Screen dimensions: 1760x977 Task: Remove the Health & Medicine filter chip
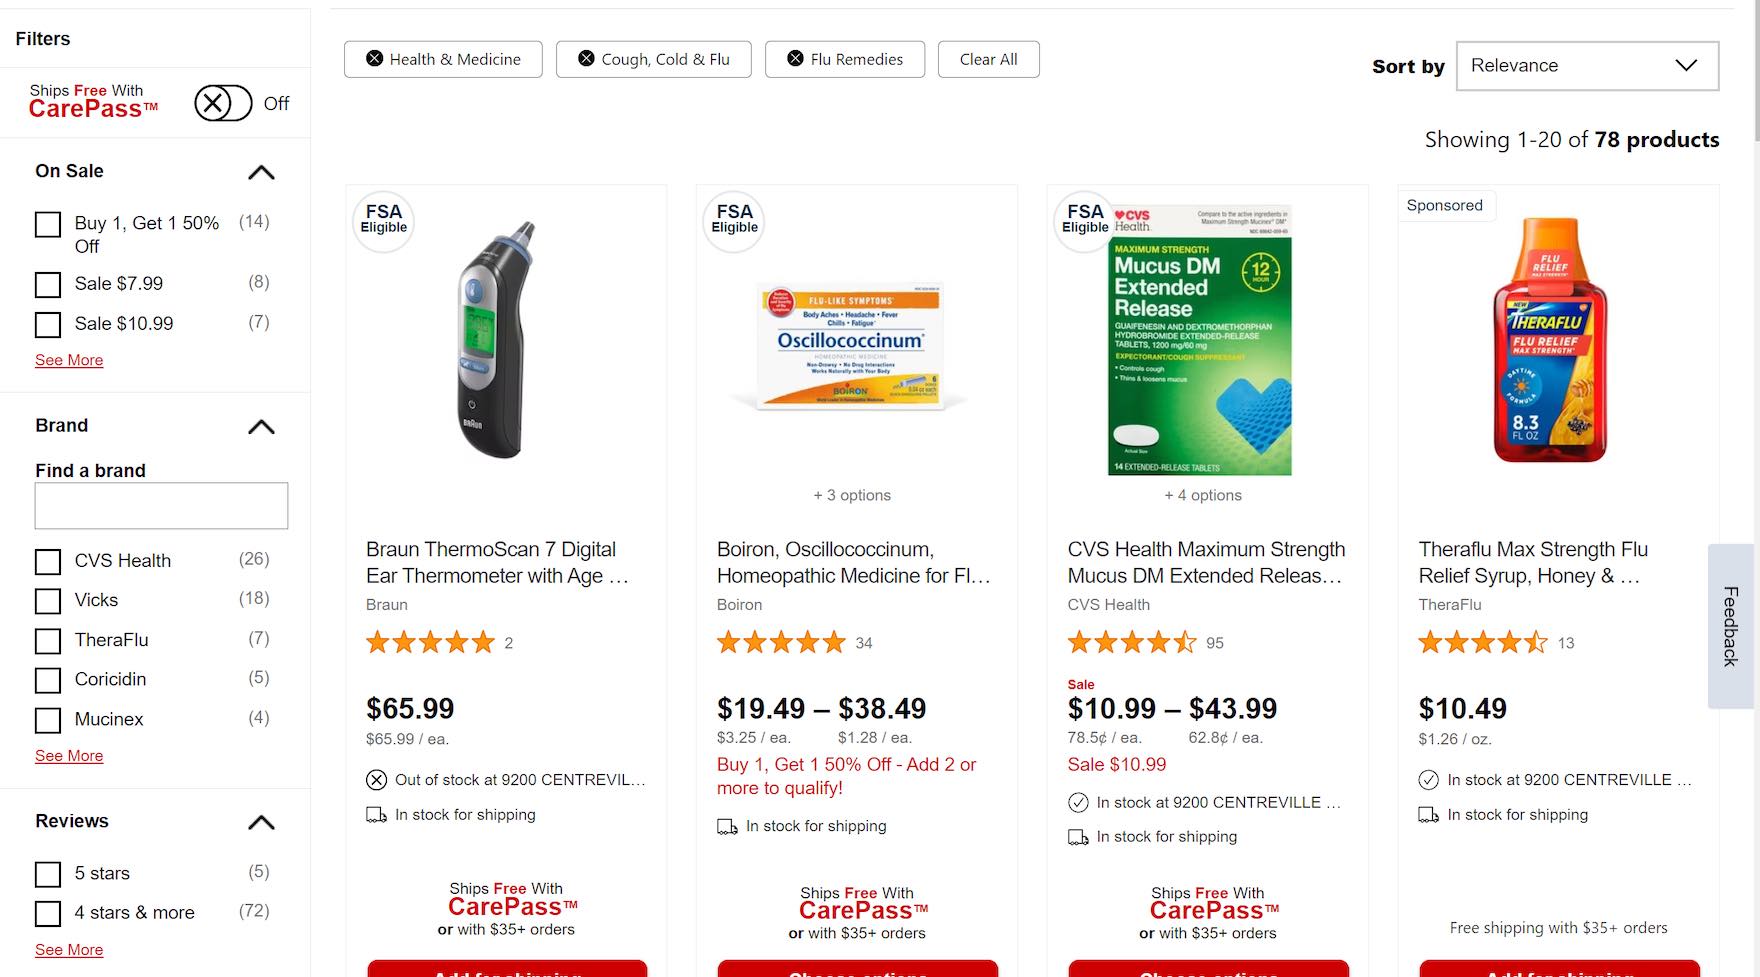coord(375,59)
